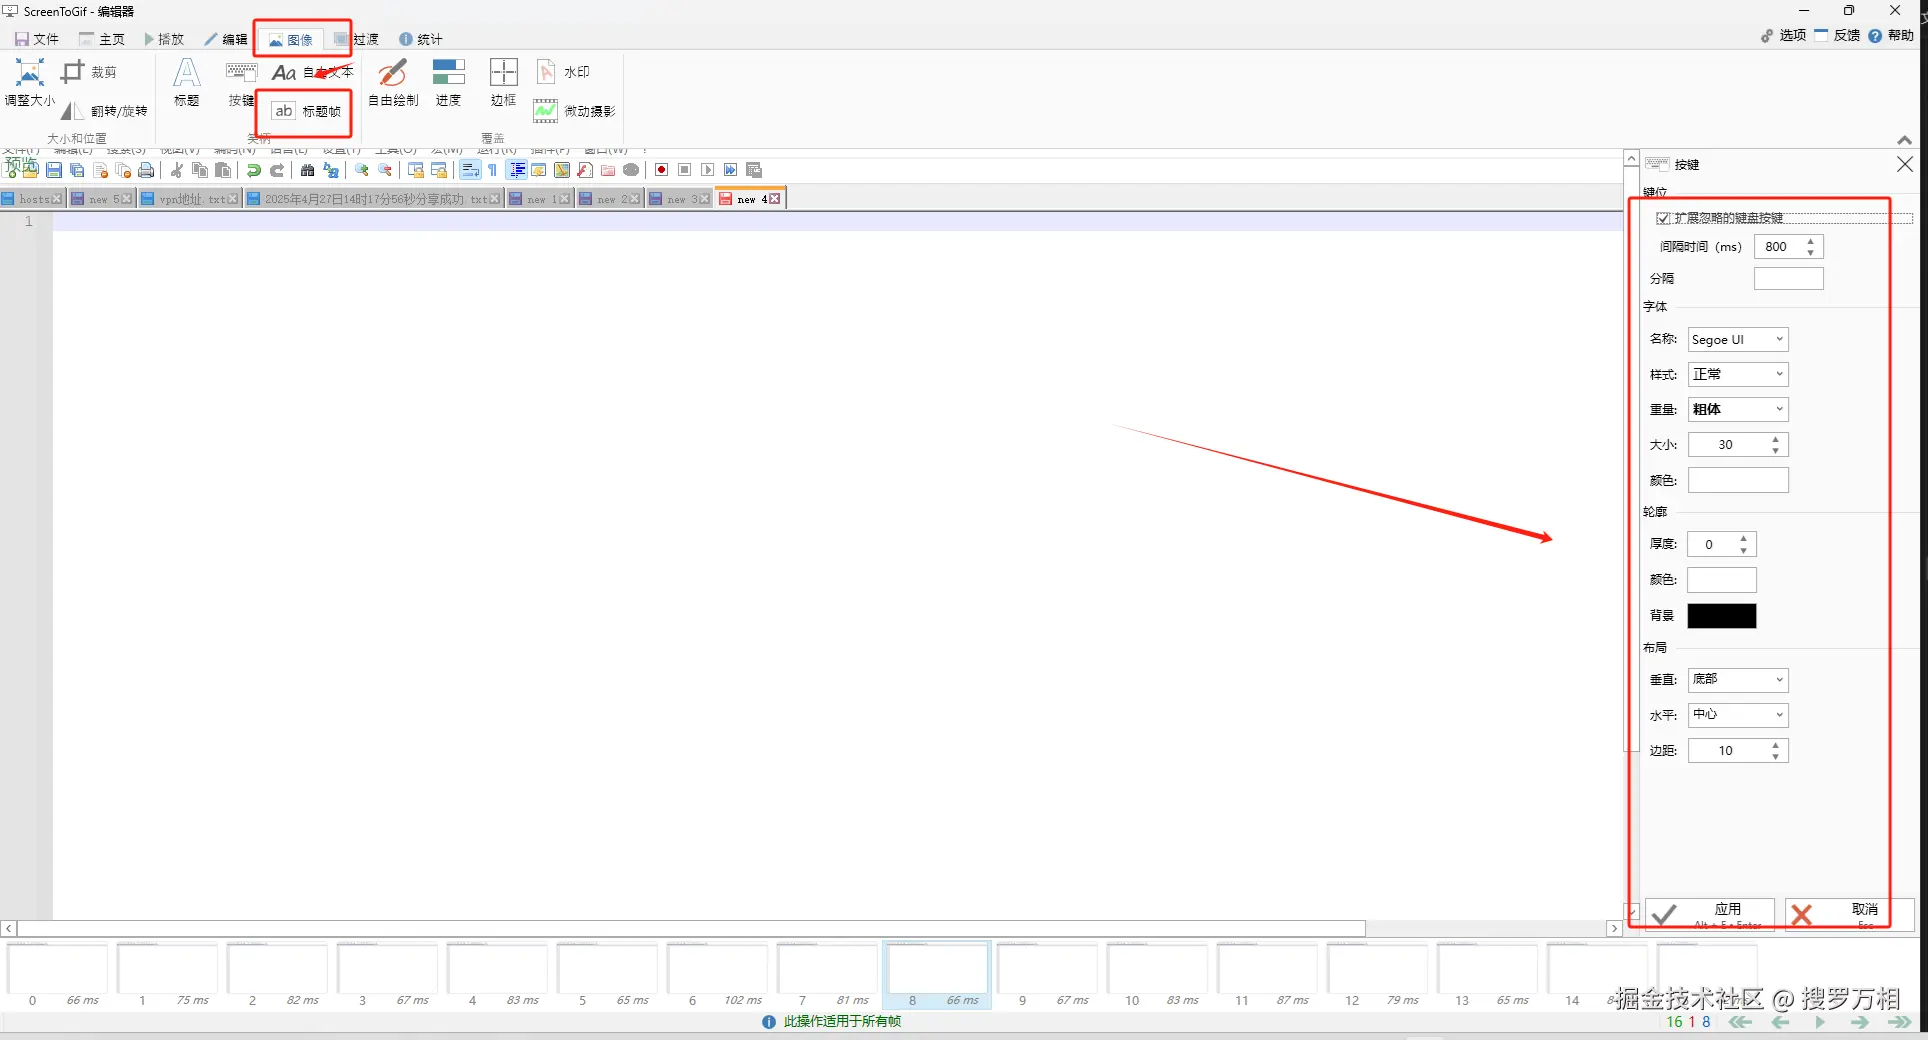Open the Border (边框) tool
The image size is (1928, 1040).
click(503, 82)
